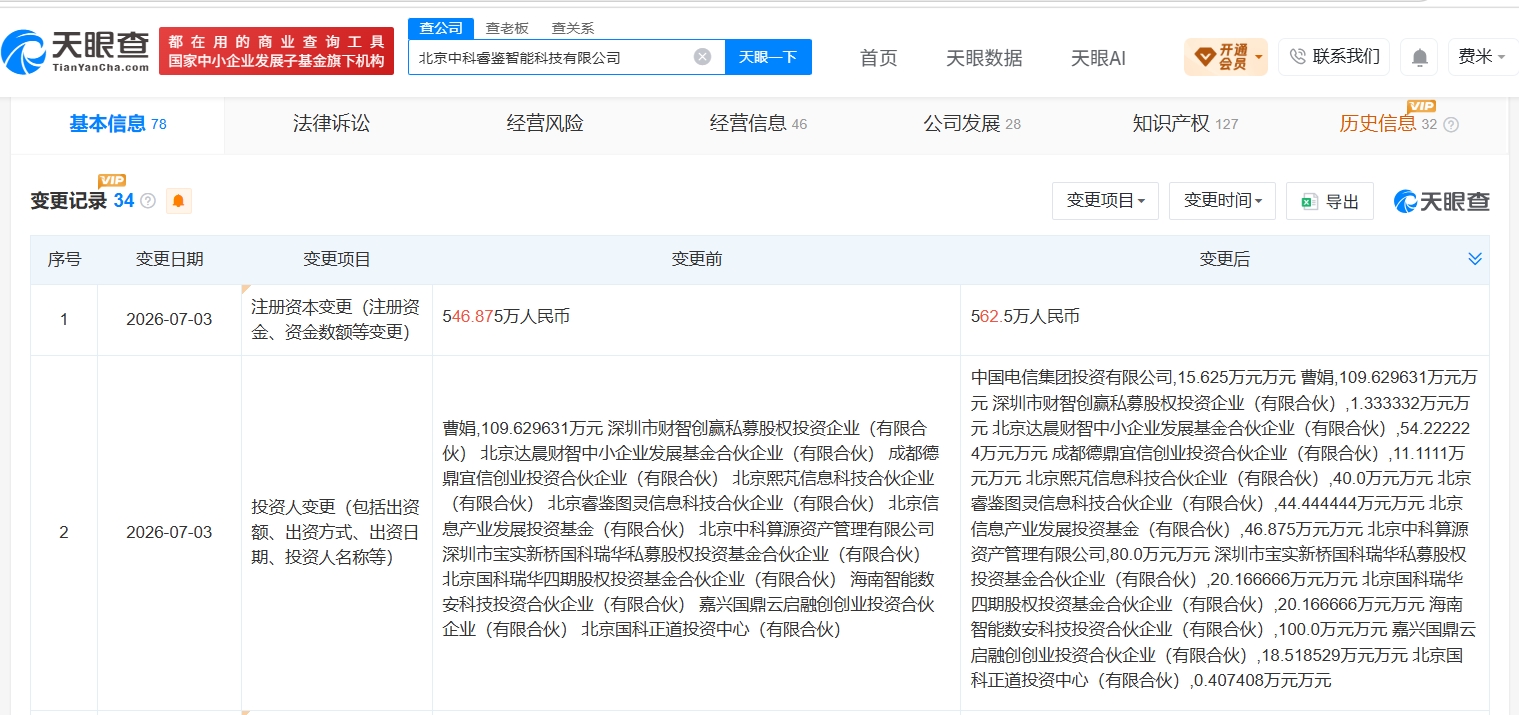
Task: Click the help icon next to 历史信息 32
Action: [x=1451, y=125]
